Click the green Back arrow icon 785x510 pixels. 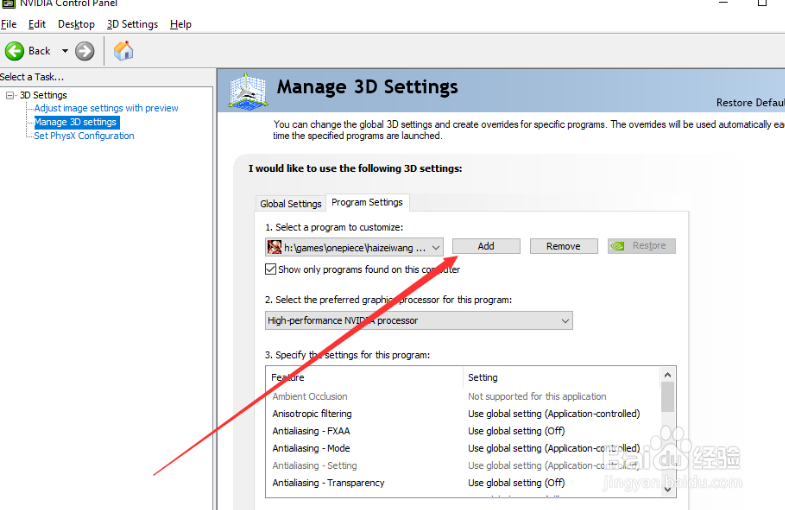click(x=15, y=51)
